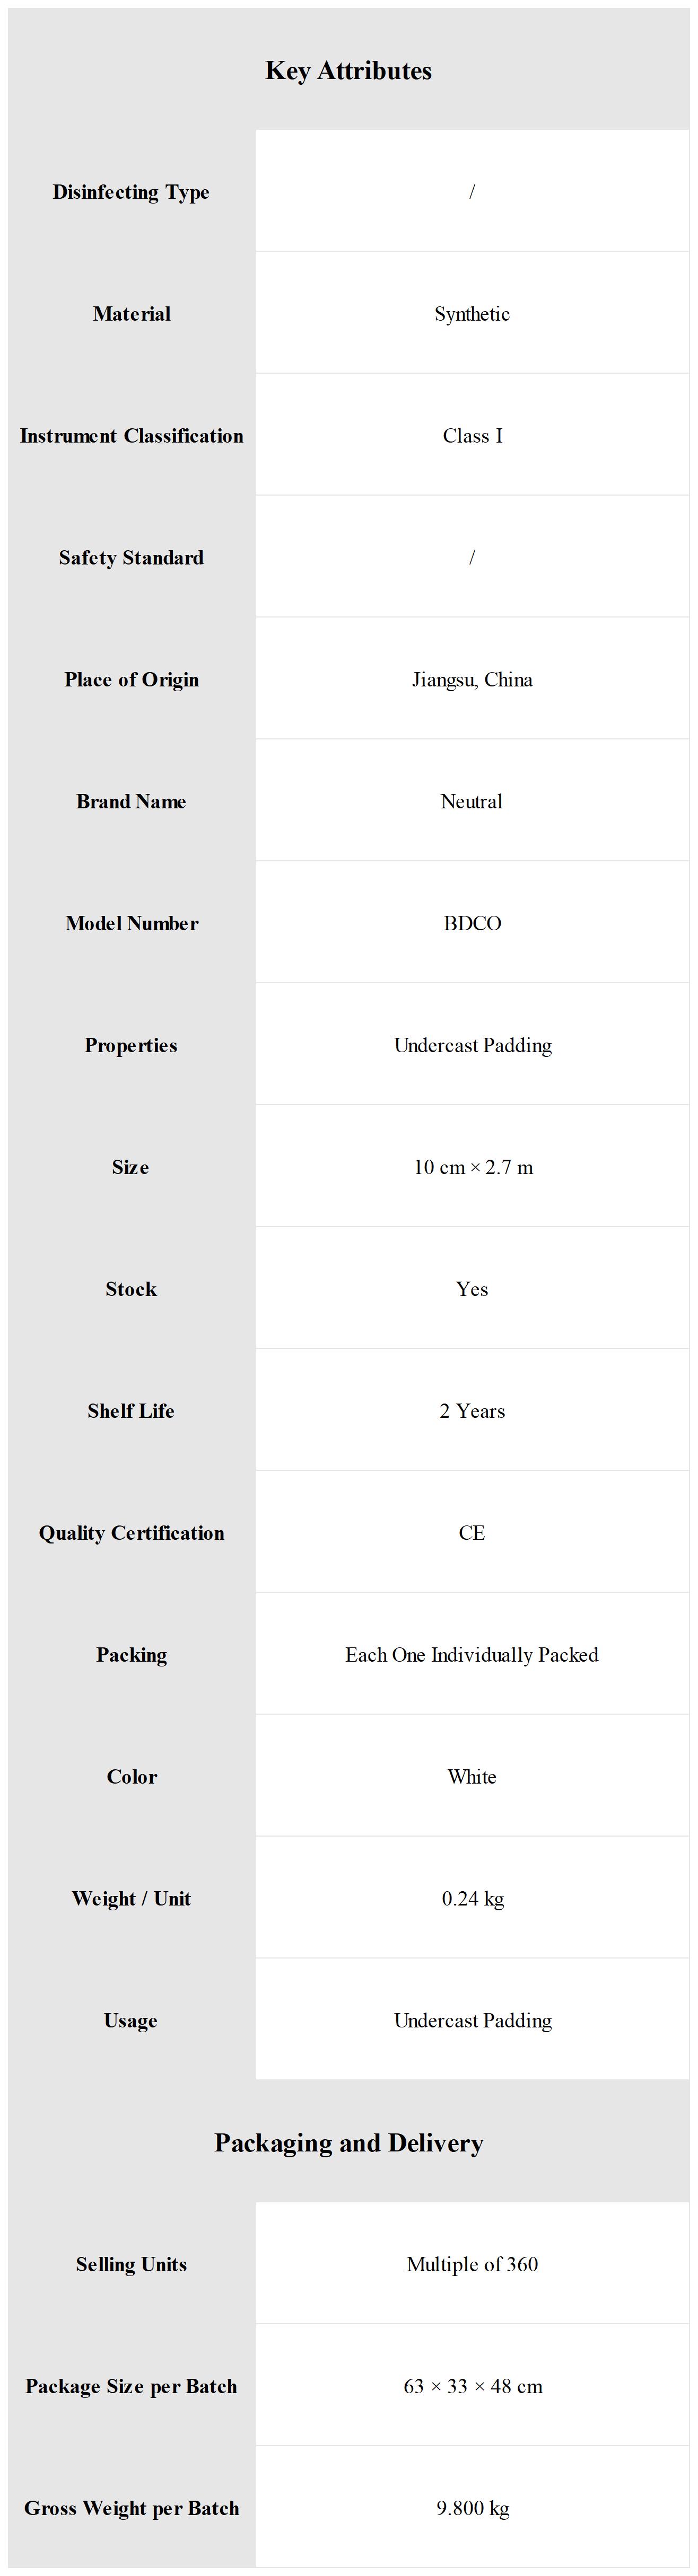Click the Each One Individually Packed value

pos(472,1655)
